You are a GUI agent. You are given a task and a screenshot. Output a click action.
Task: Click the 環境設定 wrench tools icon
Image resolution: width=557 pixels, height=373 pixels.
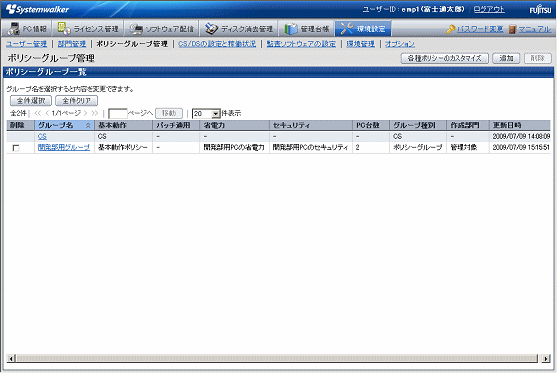click(x=347, y=28)
